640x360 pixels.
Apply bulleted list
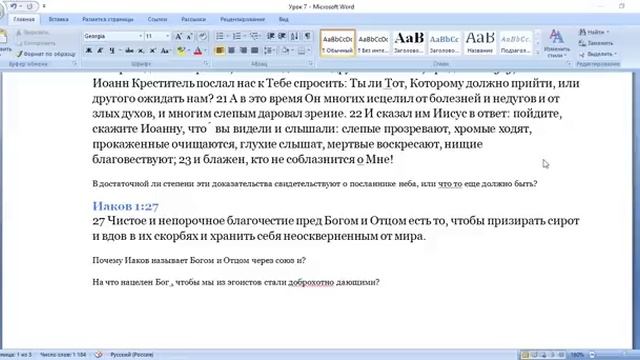click(x=220, y=36)
